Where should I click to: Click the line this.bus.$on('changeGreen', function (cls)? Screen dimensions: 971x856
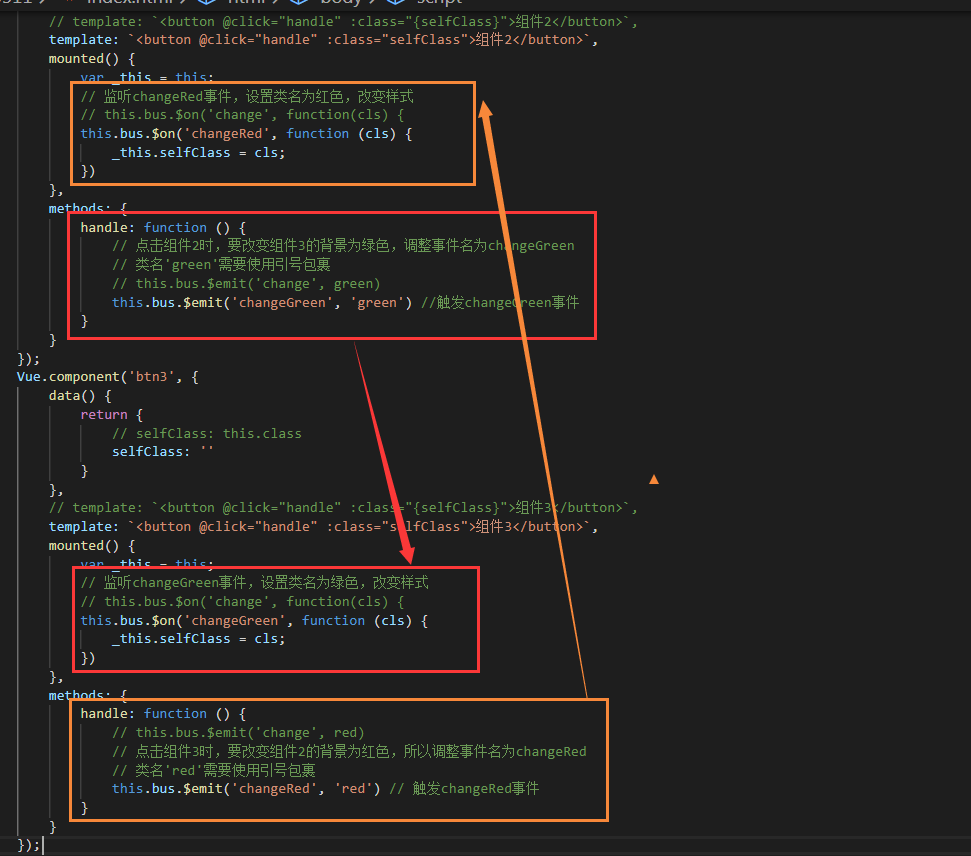254,621
